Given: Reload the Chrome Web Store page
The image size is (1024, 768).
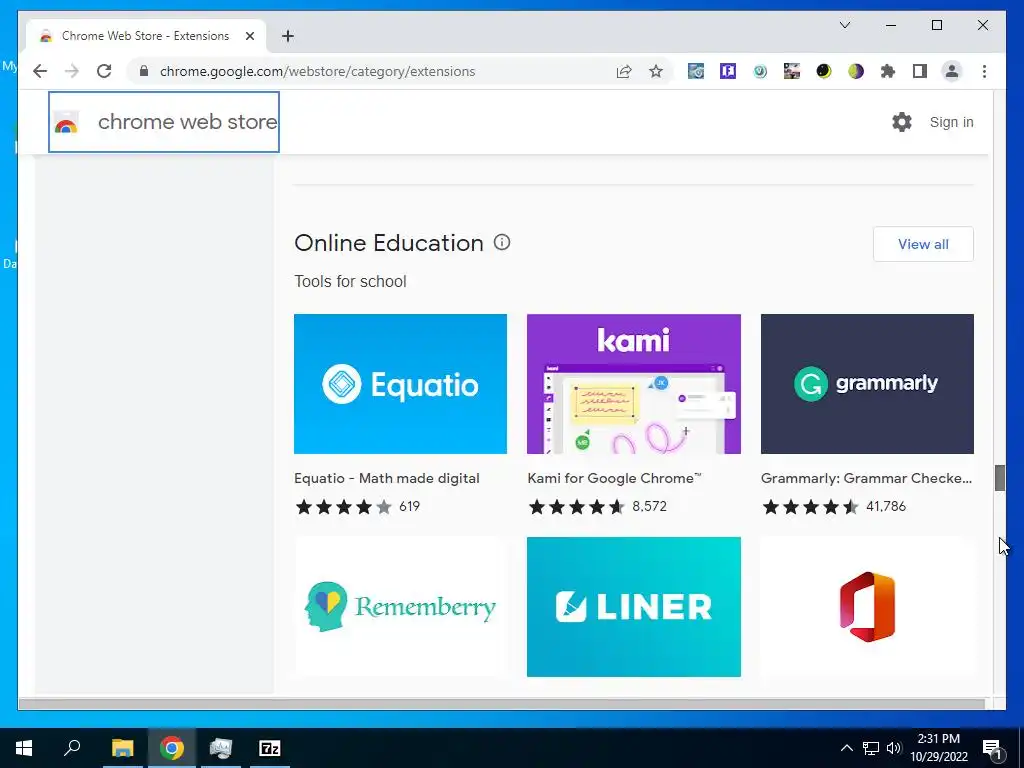Looking at the screenshot, I should [104, 71].
